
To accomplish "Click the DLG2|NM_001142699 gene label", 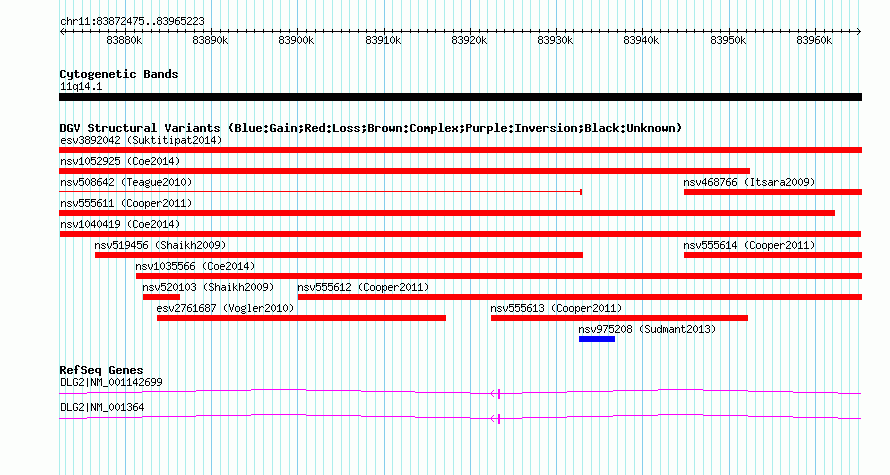I will click(x=111, y=382).
